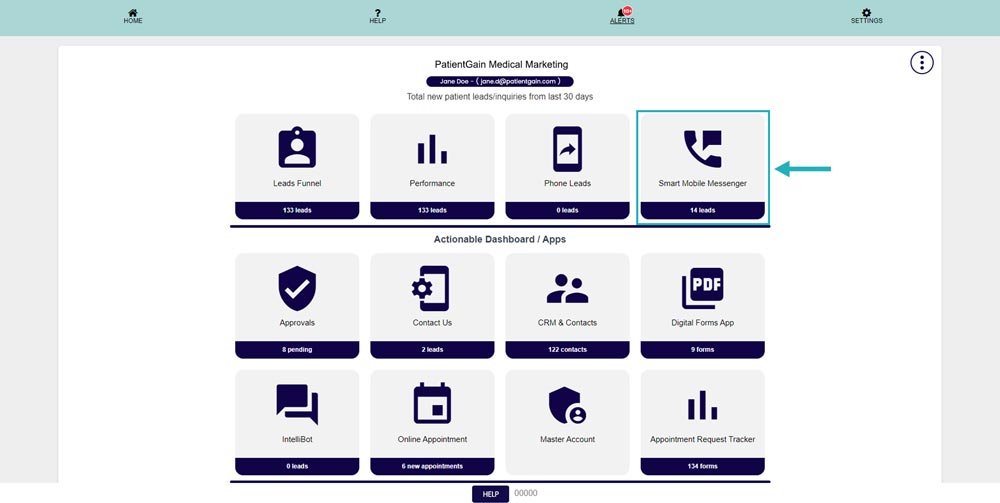Open Alerts in the top navigation
This screenshot has width=1000, height=503.
622,16
